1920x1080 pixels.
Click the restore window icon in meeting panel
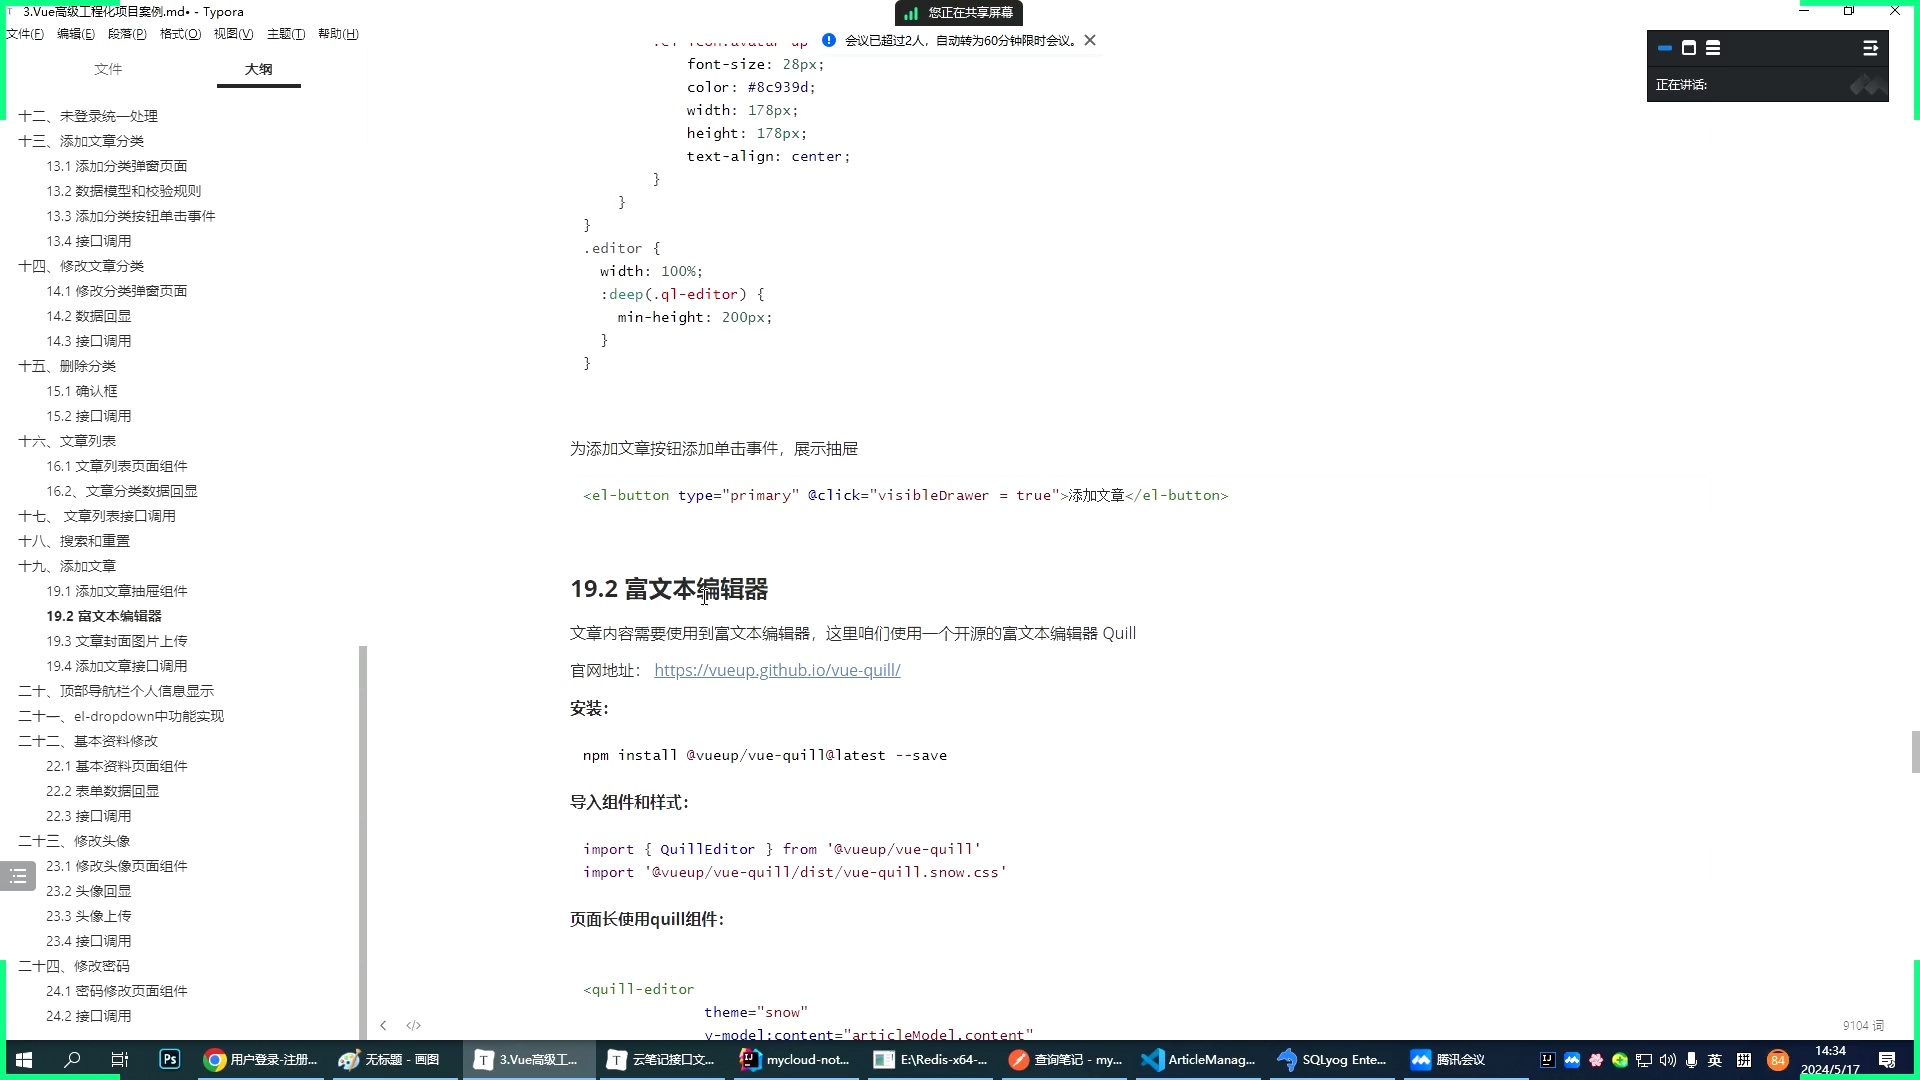coord(1690,48)
